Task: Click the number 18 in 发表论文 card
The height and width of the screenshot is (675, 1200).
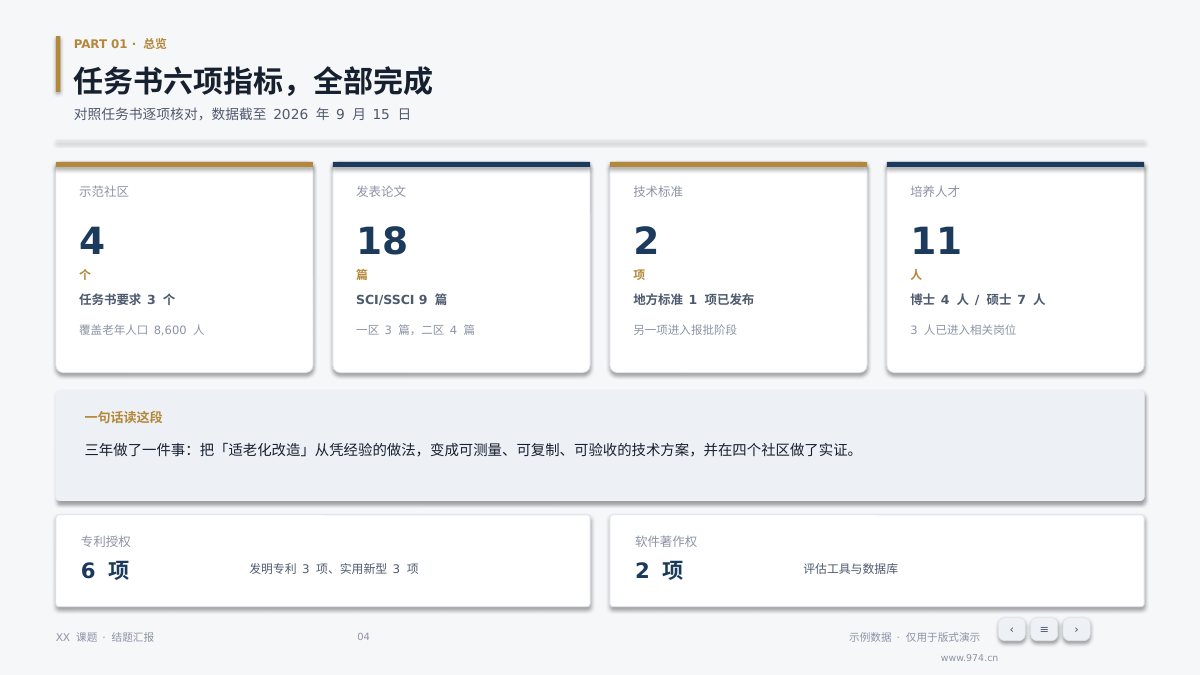Action: 381,241
